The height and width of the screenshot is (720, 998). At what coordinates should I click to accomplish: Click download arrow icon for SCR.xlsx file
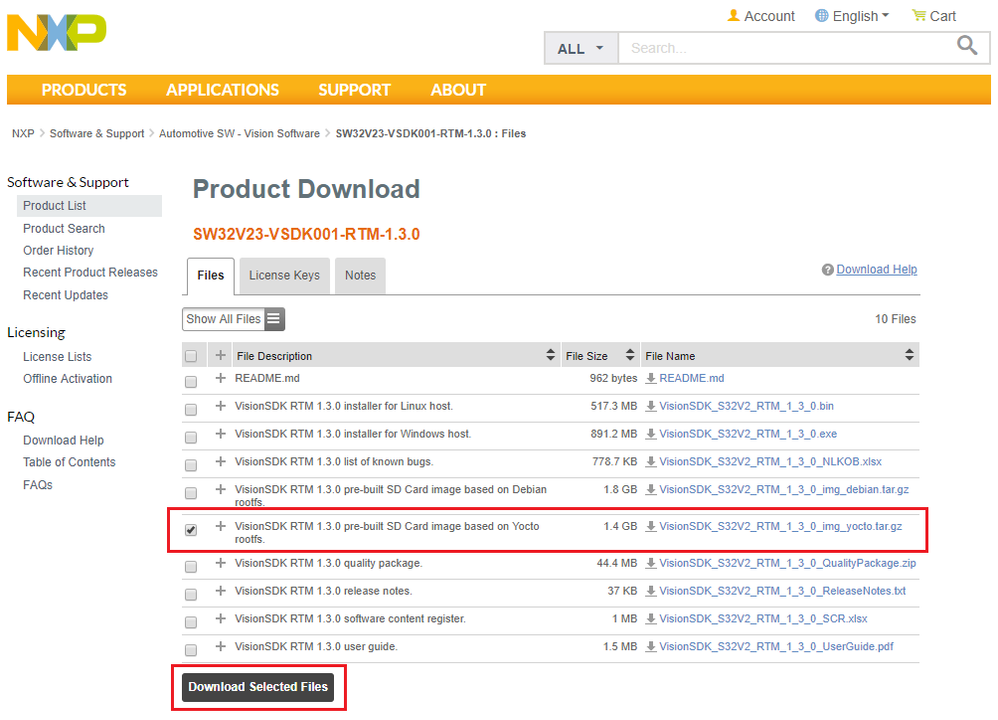click(x=651, y=619)
